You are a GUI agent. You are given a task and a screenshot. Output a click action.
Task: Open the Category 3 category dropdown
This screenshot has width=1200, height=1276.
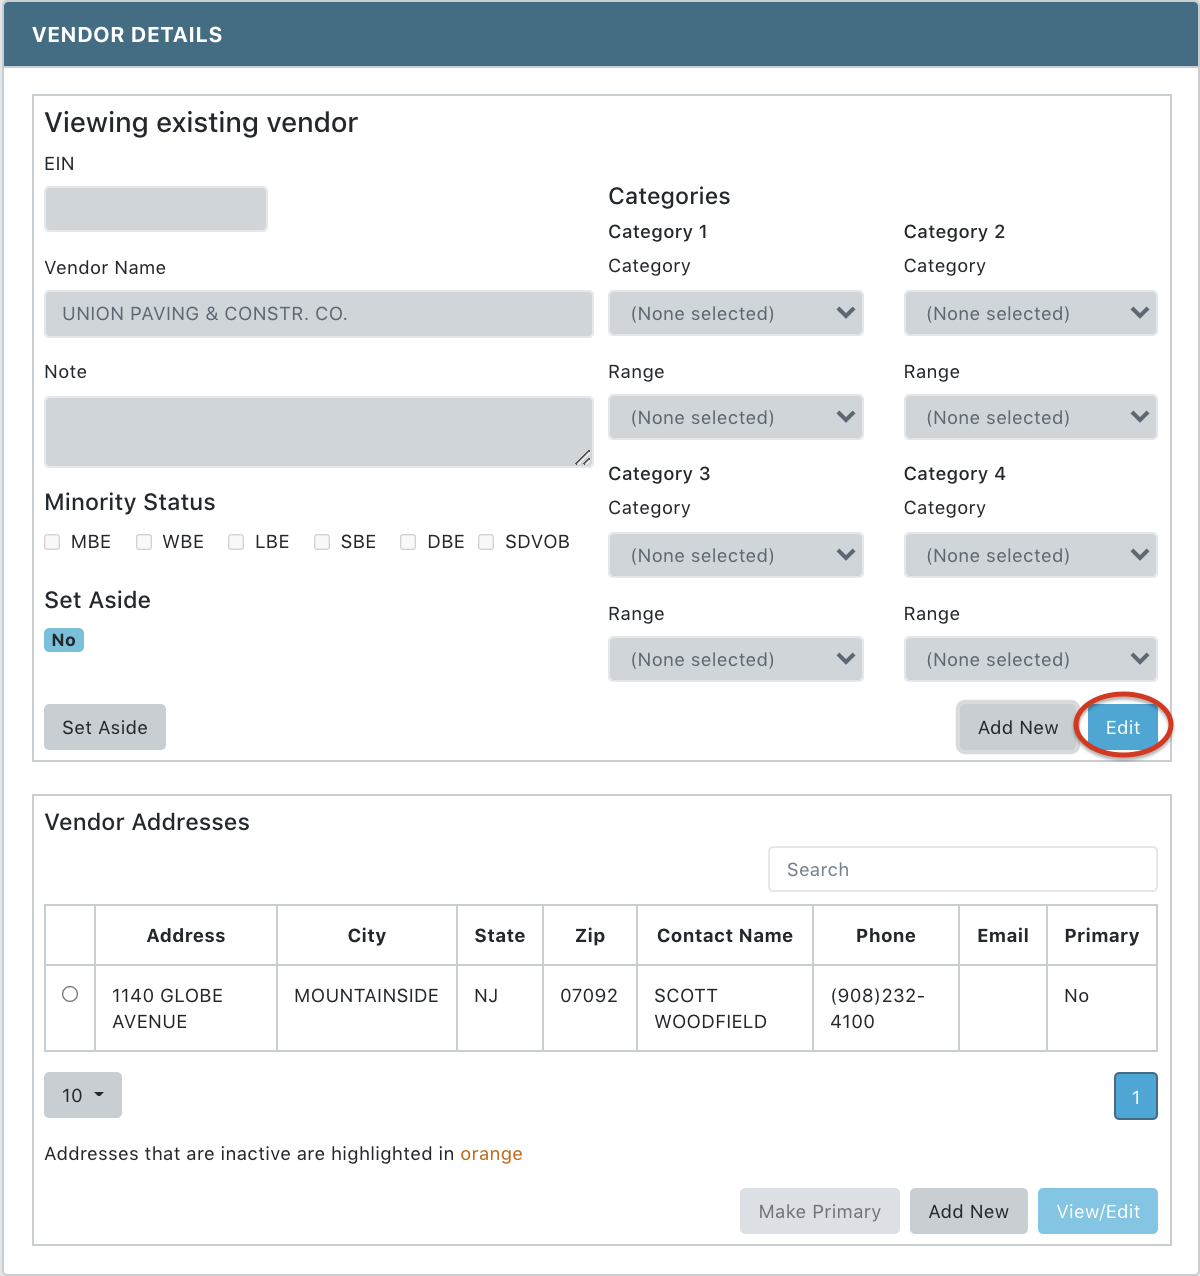pos(735,555)
